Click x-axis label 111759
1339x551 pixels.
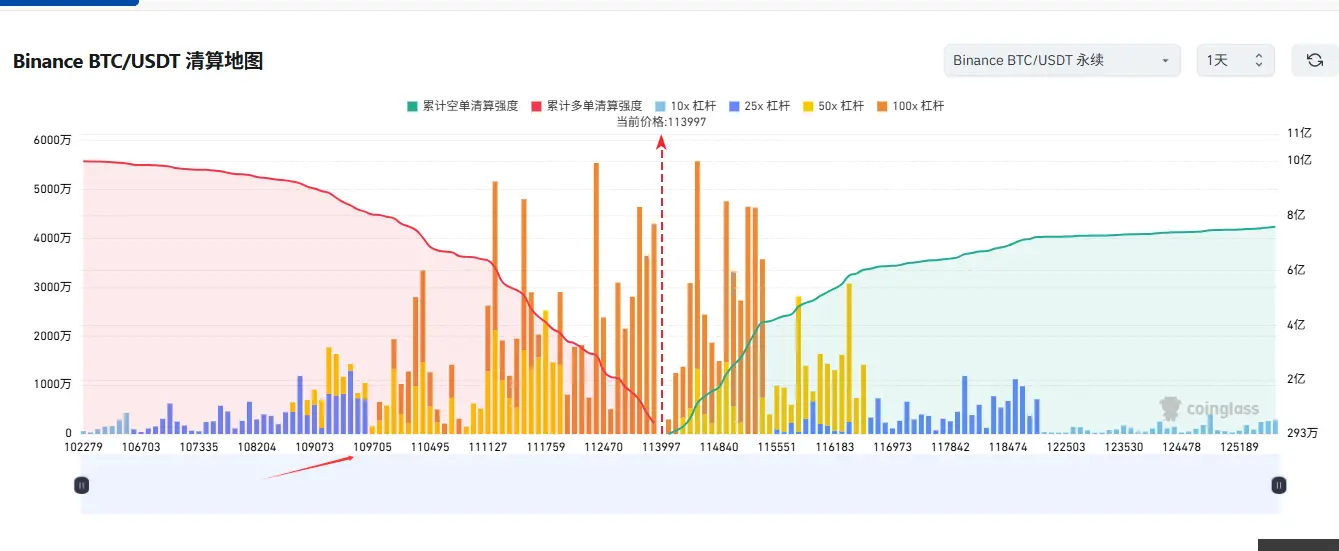pos(546,447)
